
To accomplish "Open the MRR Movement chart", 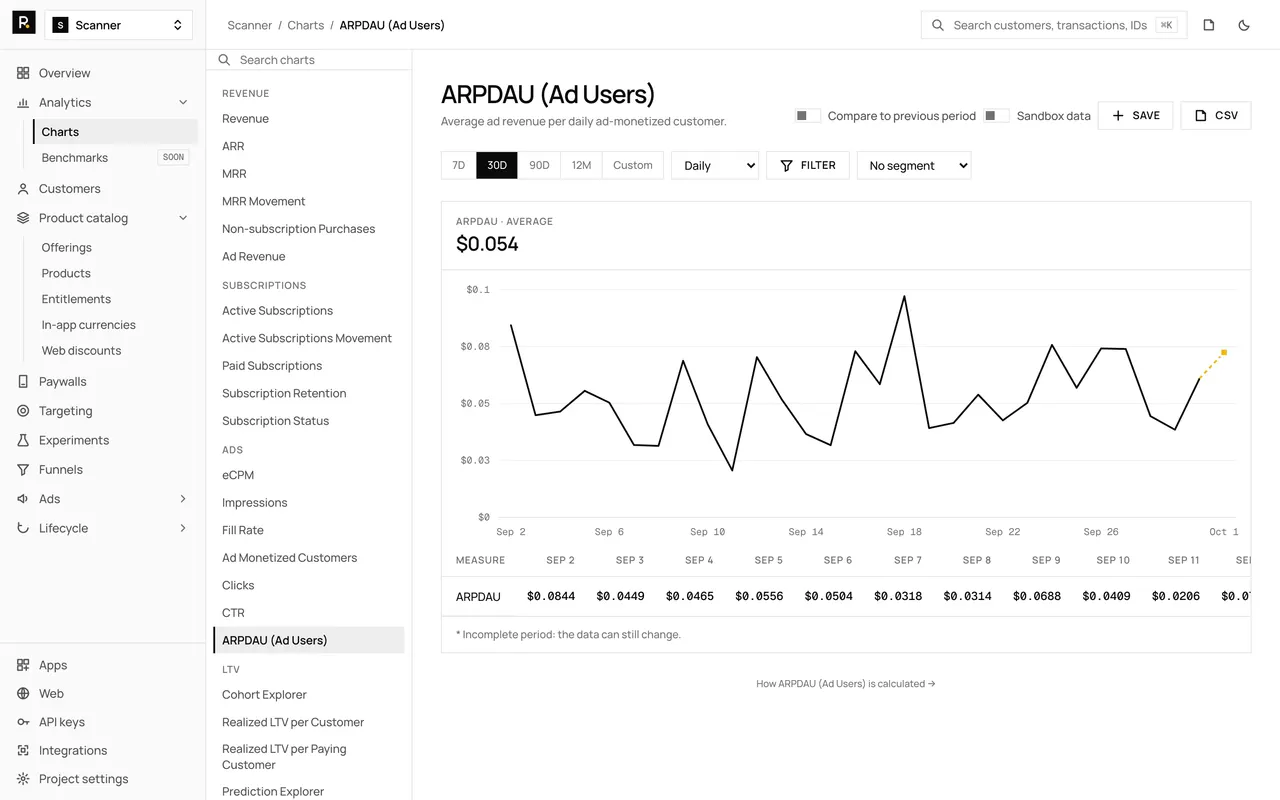I will tap(264, 201).
